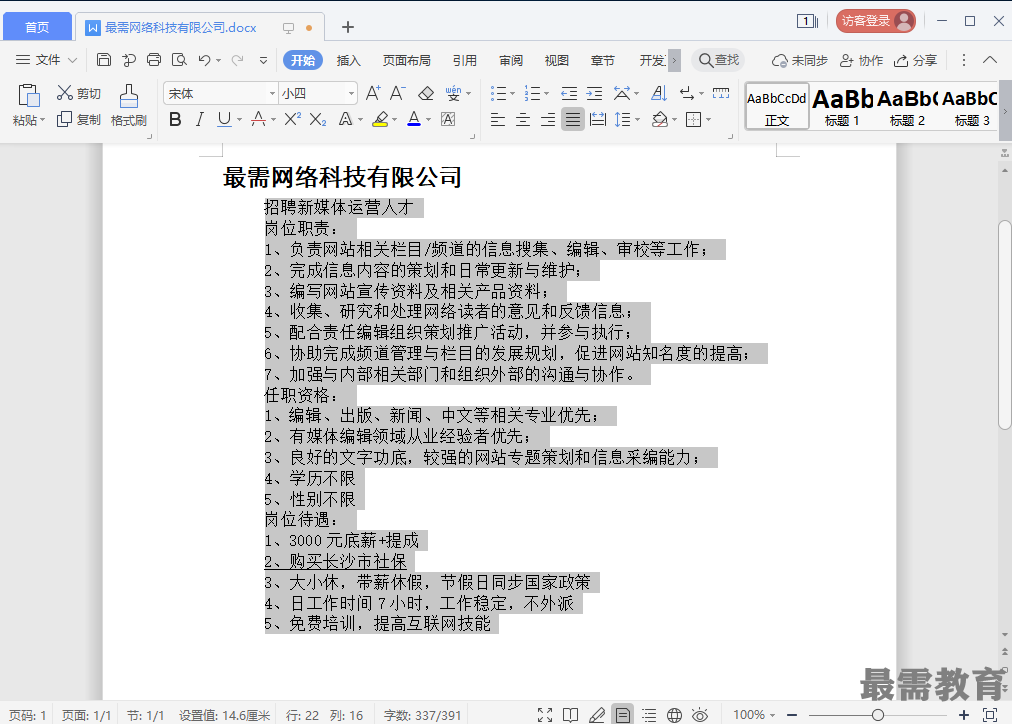Image resolution: width=1012 pixels, height=724 pixels.
Task: Switch to web layout globe icon
Action: [674, 715]
